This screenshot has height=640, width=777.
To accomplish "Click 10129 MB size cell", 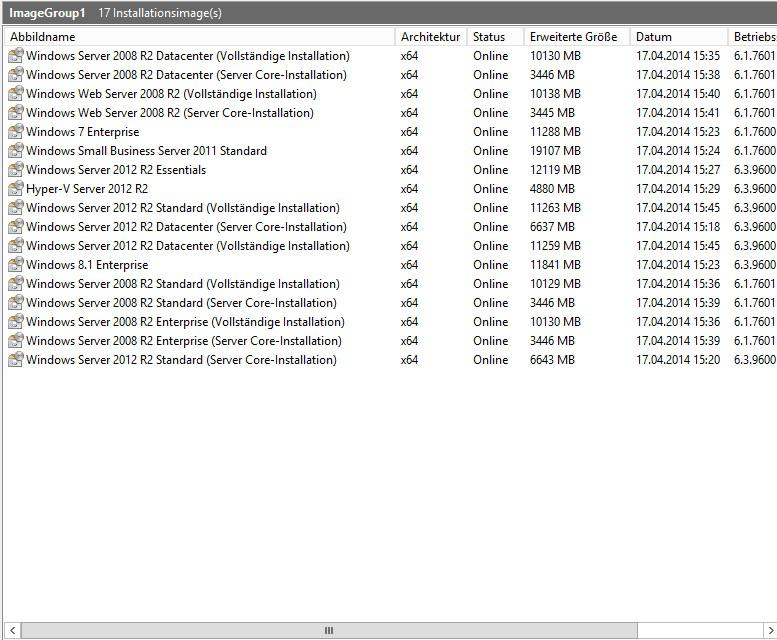I will click(x=555, y=284).
